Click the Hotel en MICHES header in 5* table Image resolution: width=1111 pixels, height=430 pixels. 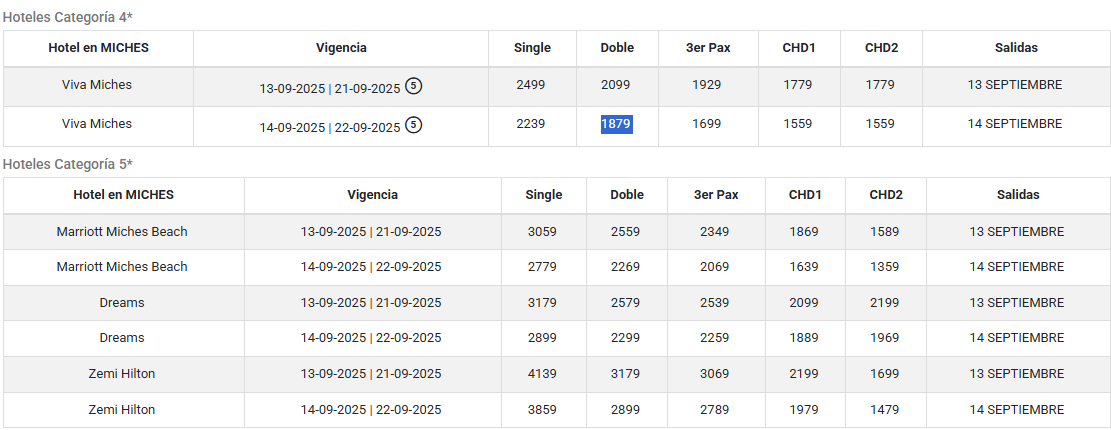(x=123, y=195)
